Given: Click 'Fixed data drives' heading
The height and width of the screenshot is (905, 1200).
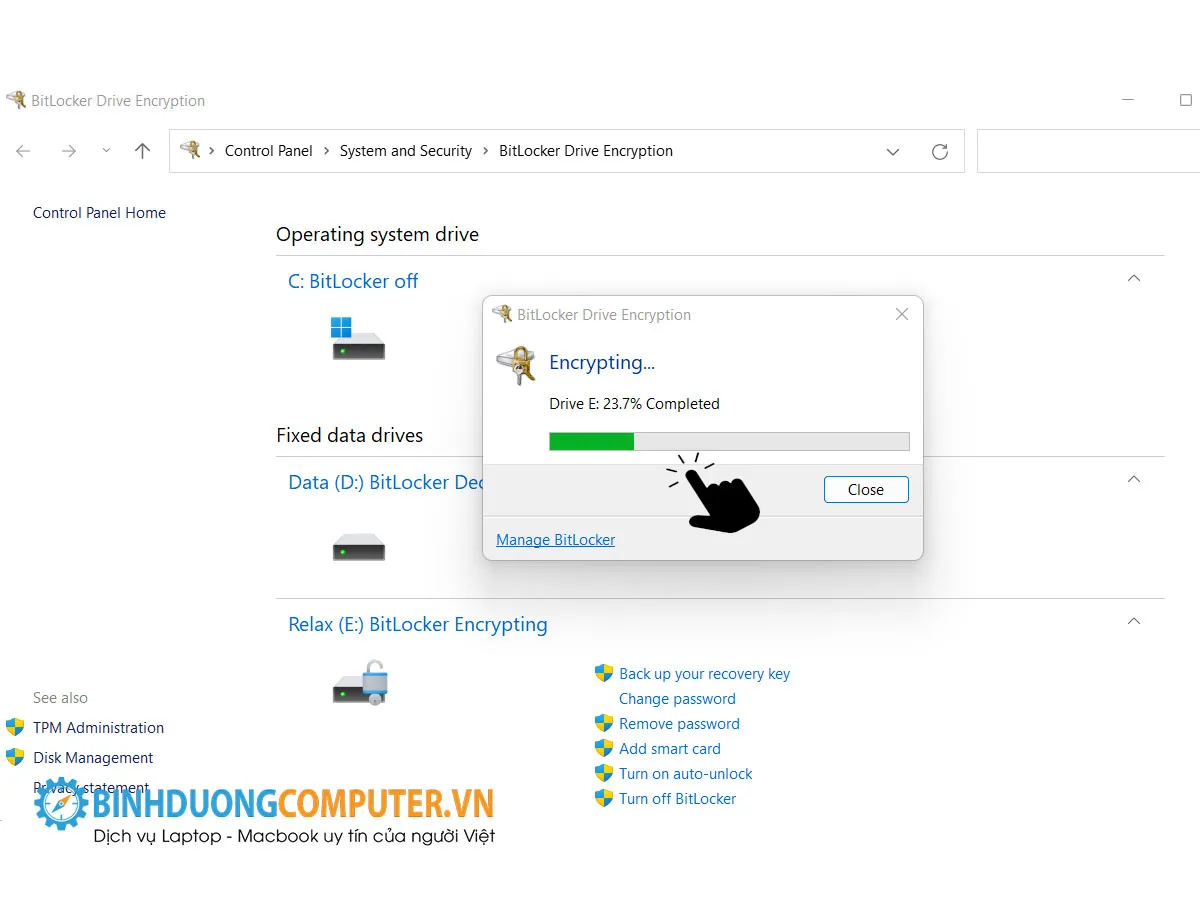Looking at the screenshot, I should click(350, 435).
